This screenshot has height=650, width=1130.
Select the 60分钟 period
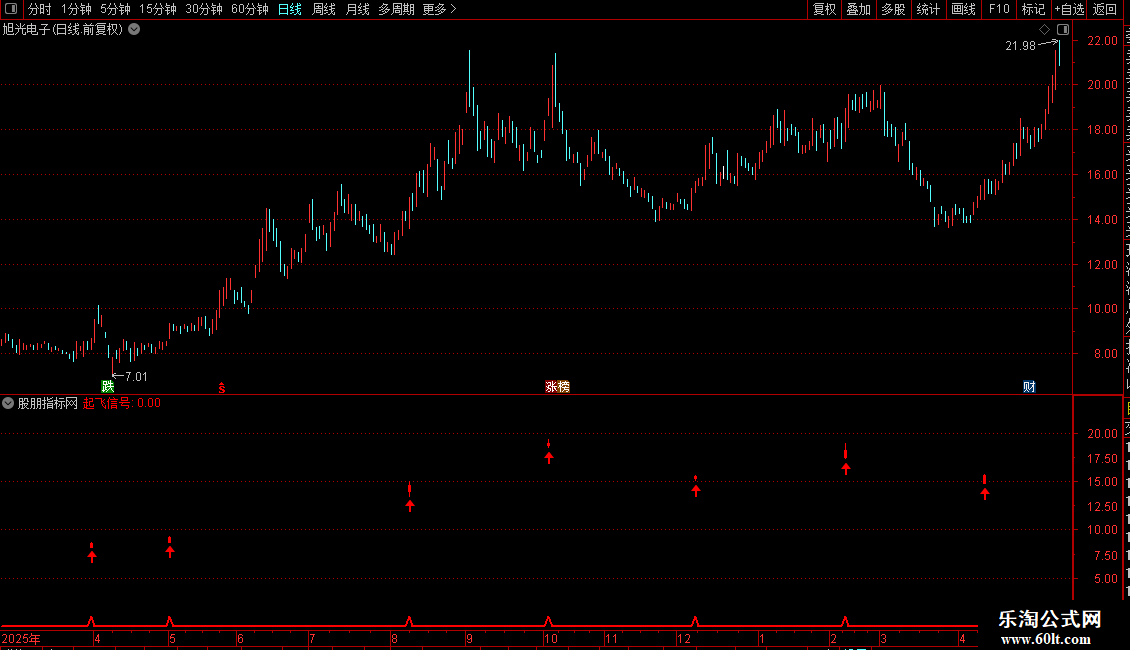point(250,9)
